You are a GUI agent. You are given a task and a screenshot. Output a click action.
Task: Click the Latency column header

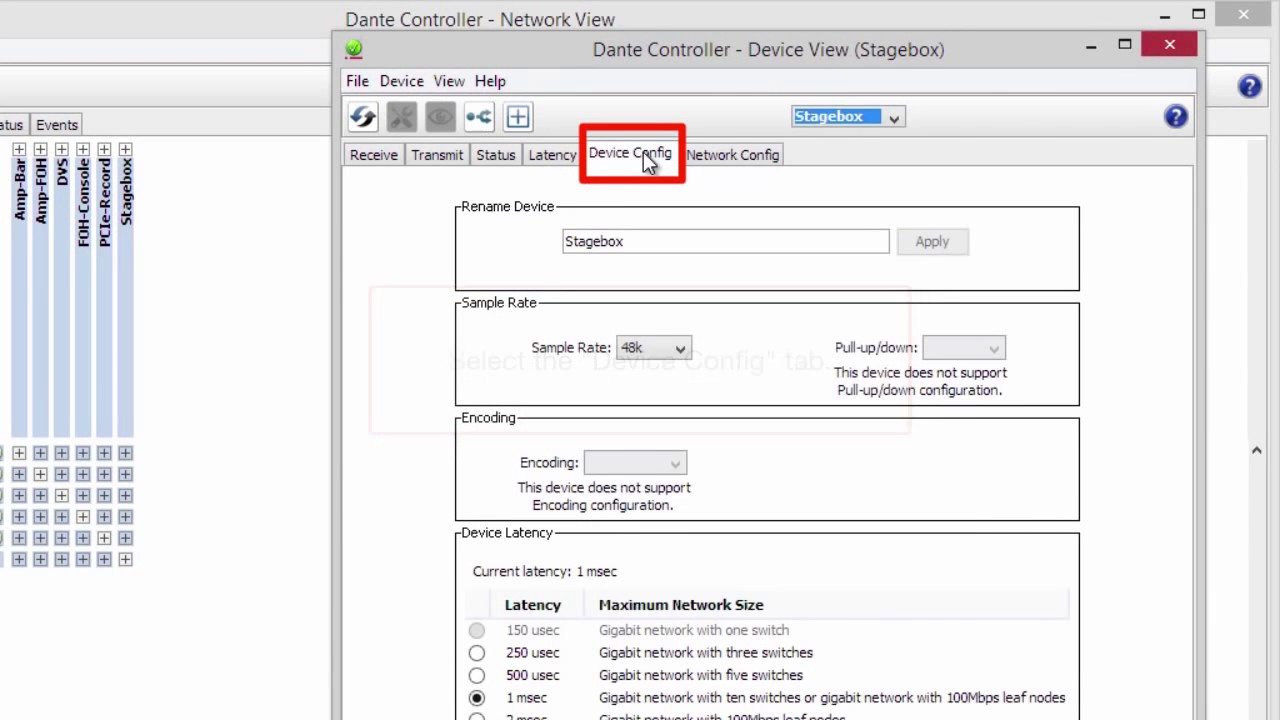(533, 605)
